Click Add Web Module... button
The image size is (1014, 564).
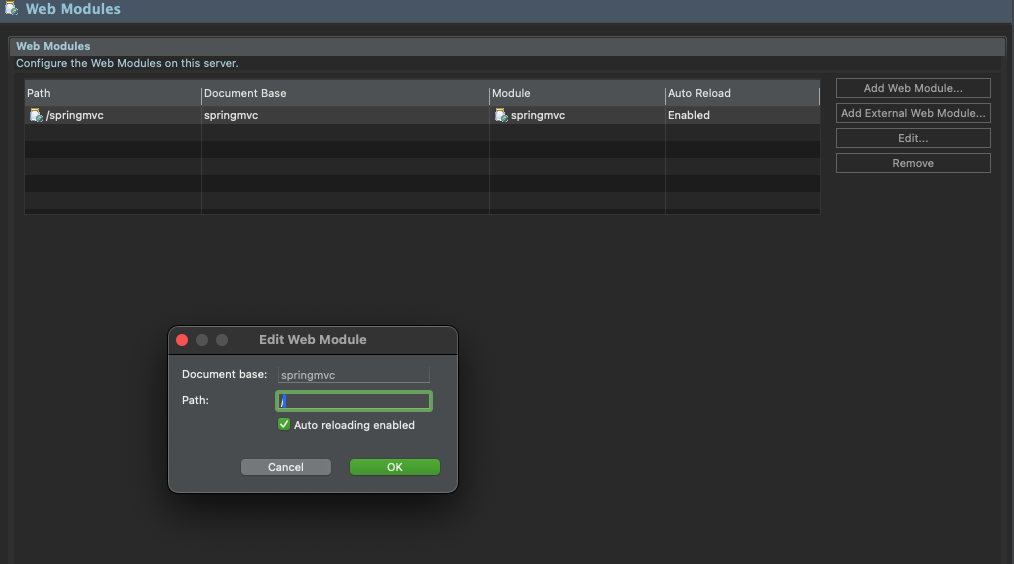pyautogui.click(x=912, y=88)
